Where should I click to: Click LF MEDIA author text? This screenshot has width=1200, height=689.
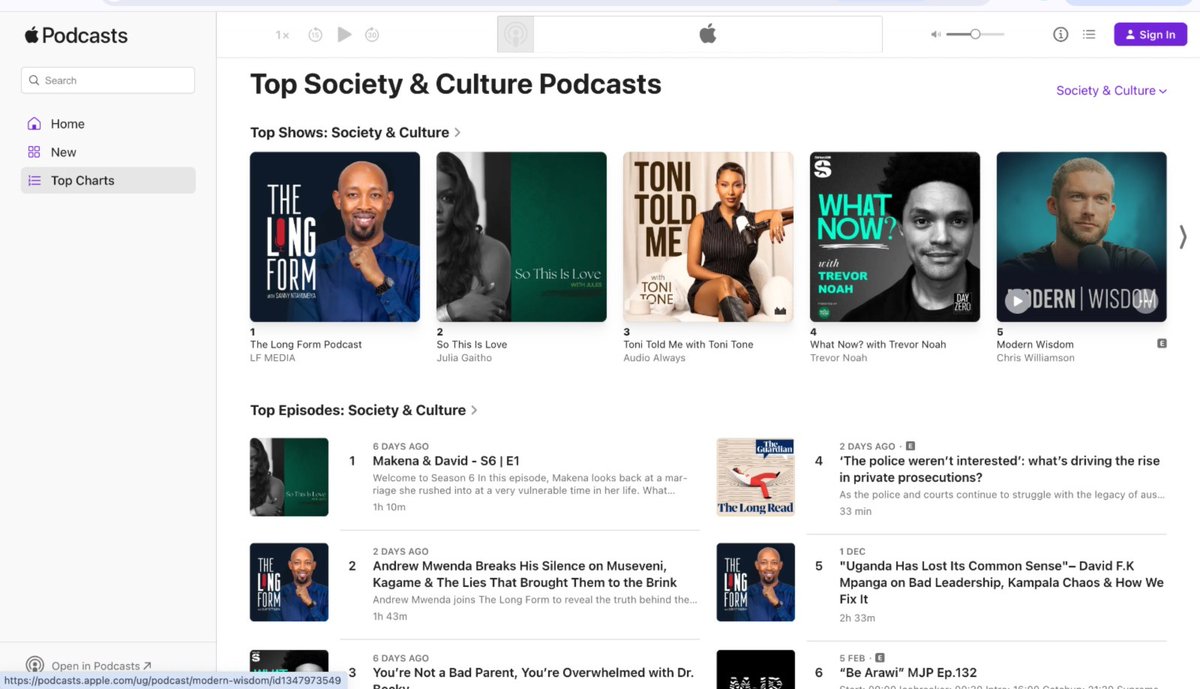pyautogui.click(x=273, y=358)
